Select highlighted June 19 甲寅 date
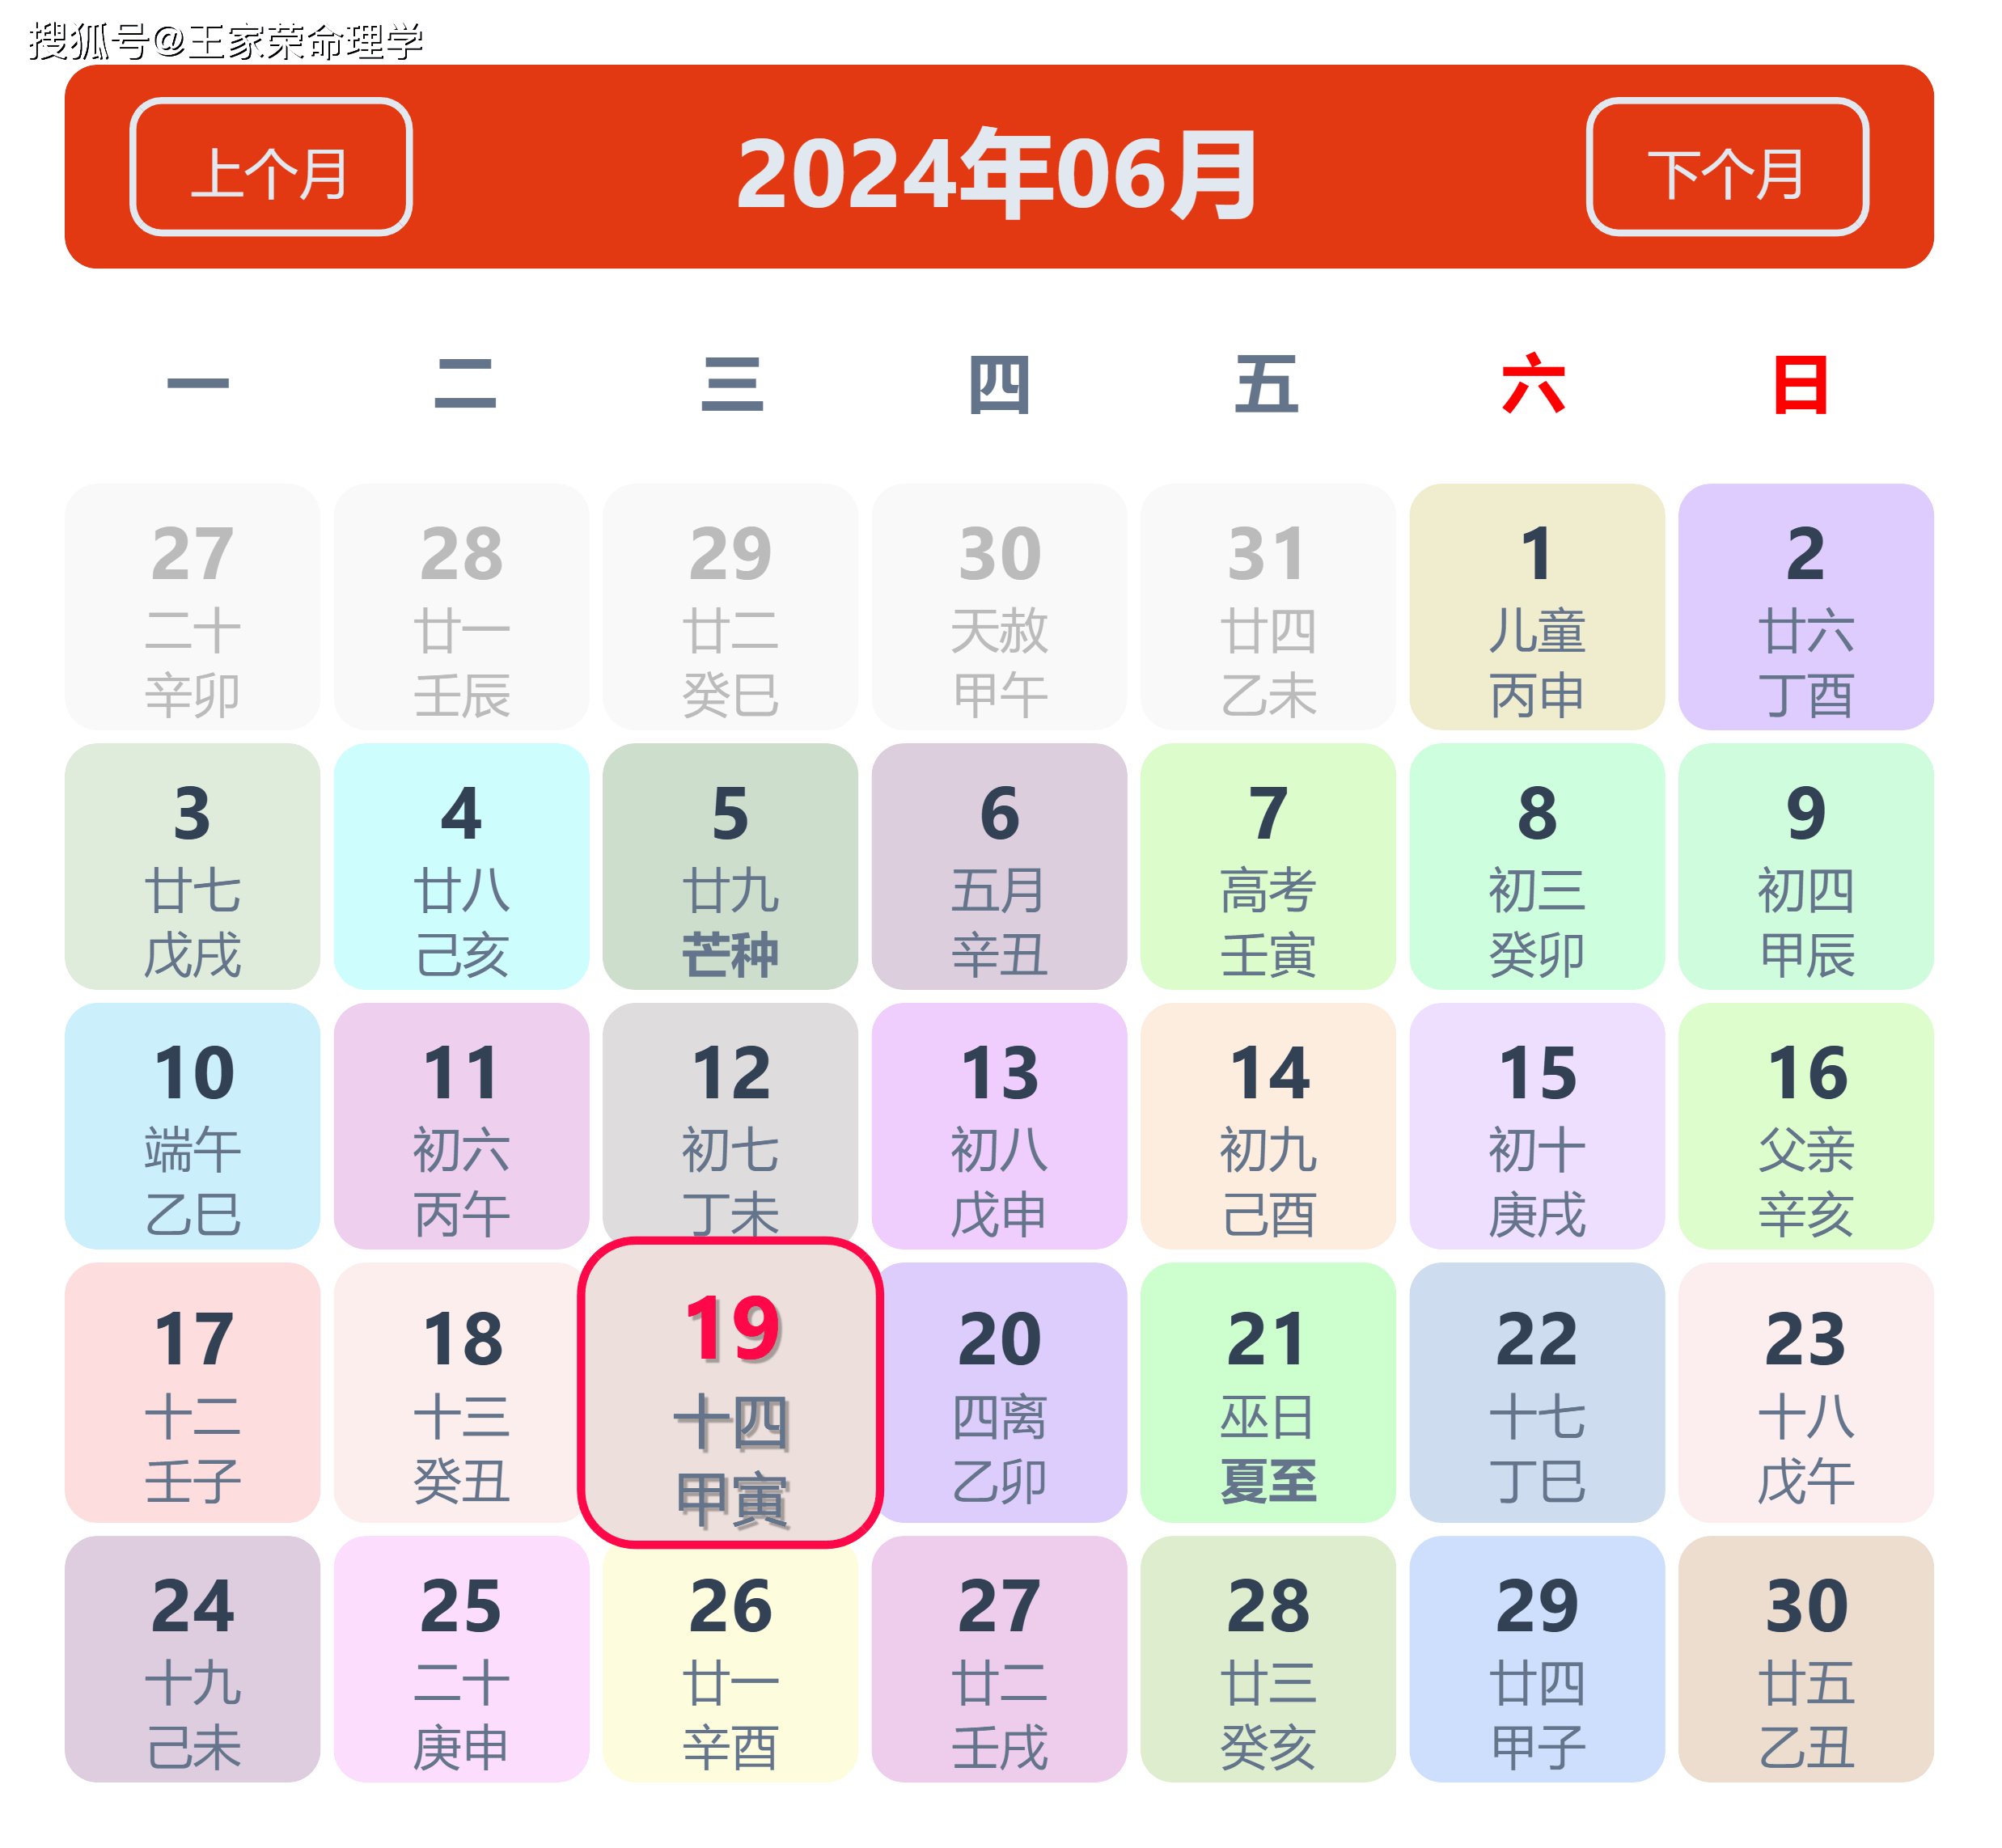2002x1848 pixels. 731,1393
